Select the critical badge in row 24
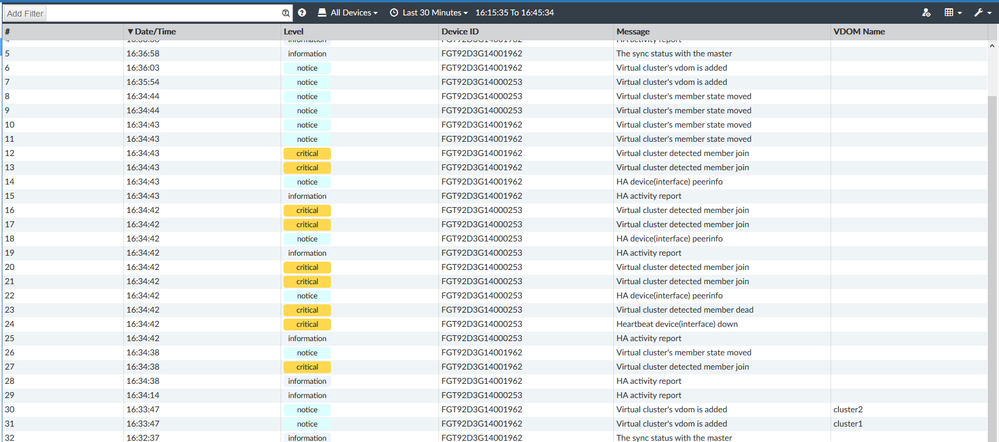Screen dimensions: 999x442 coord(307,324)
